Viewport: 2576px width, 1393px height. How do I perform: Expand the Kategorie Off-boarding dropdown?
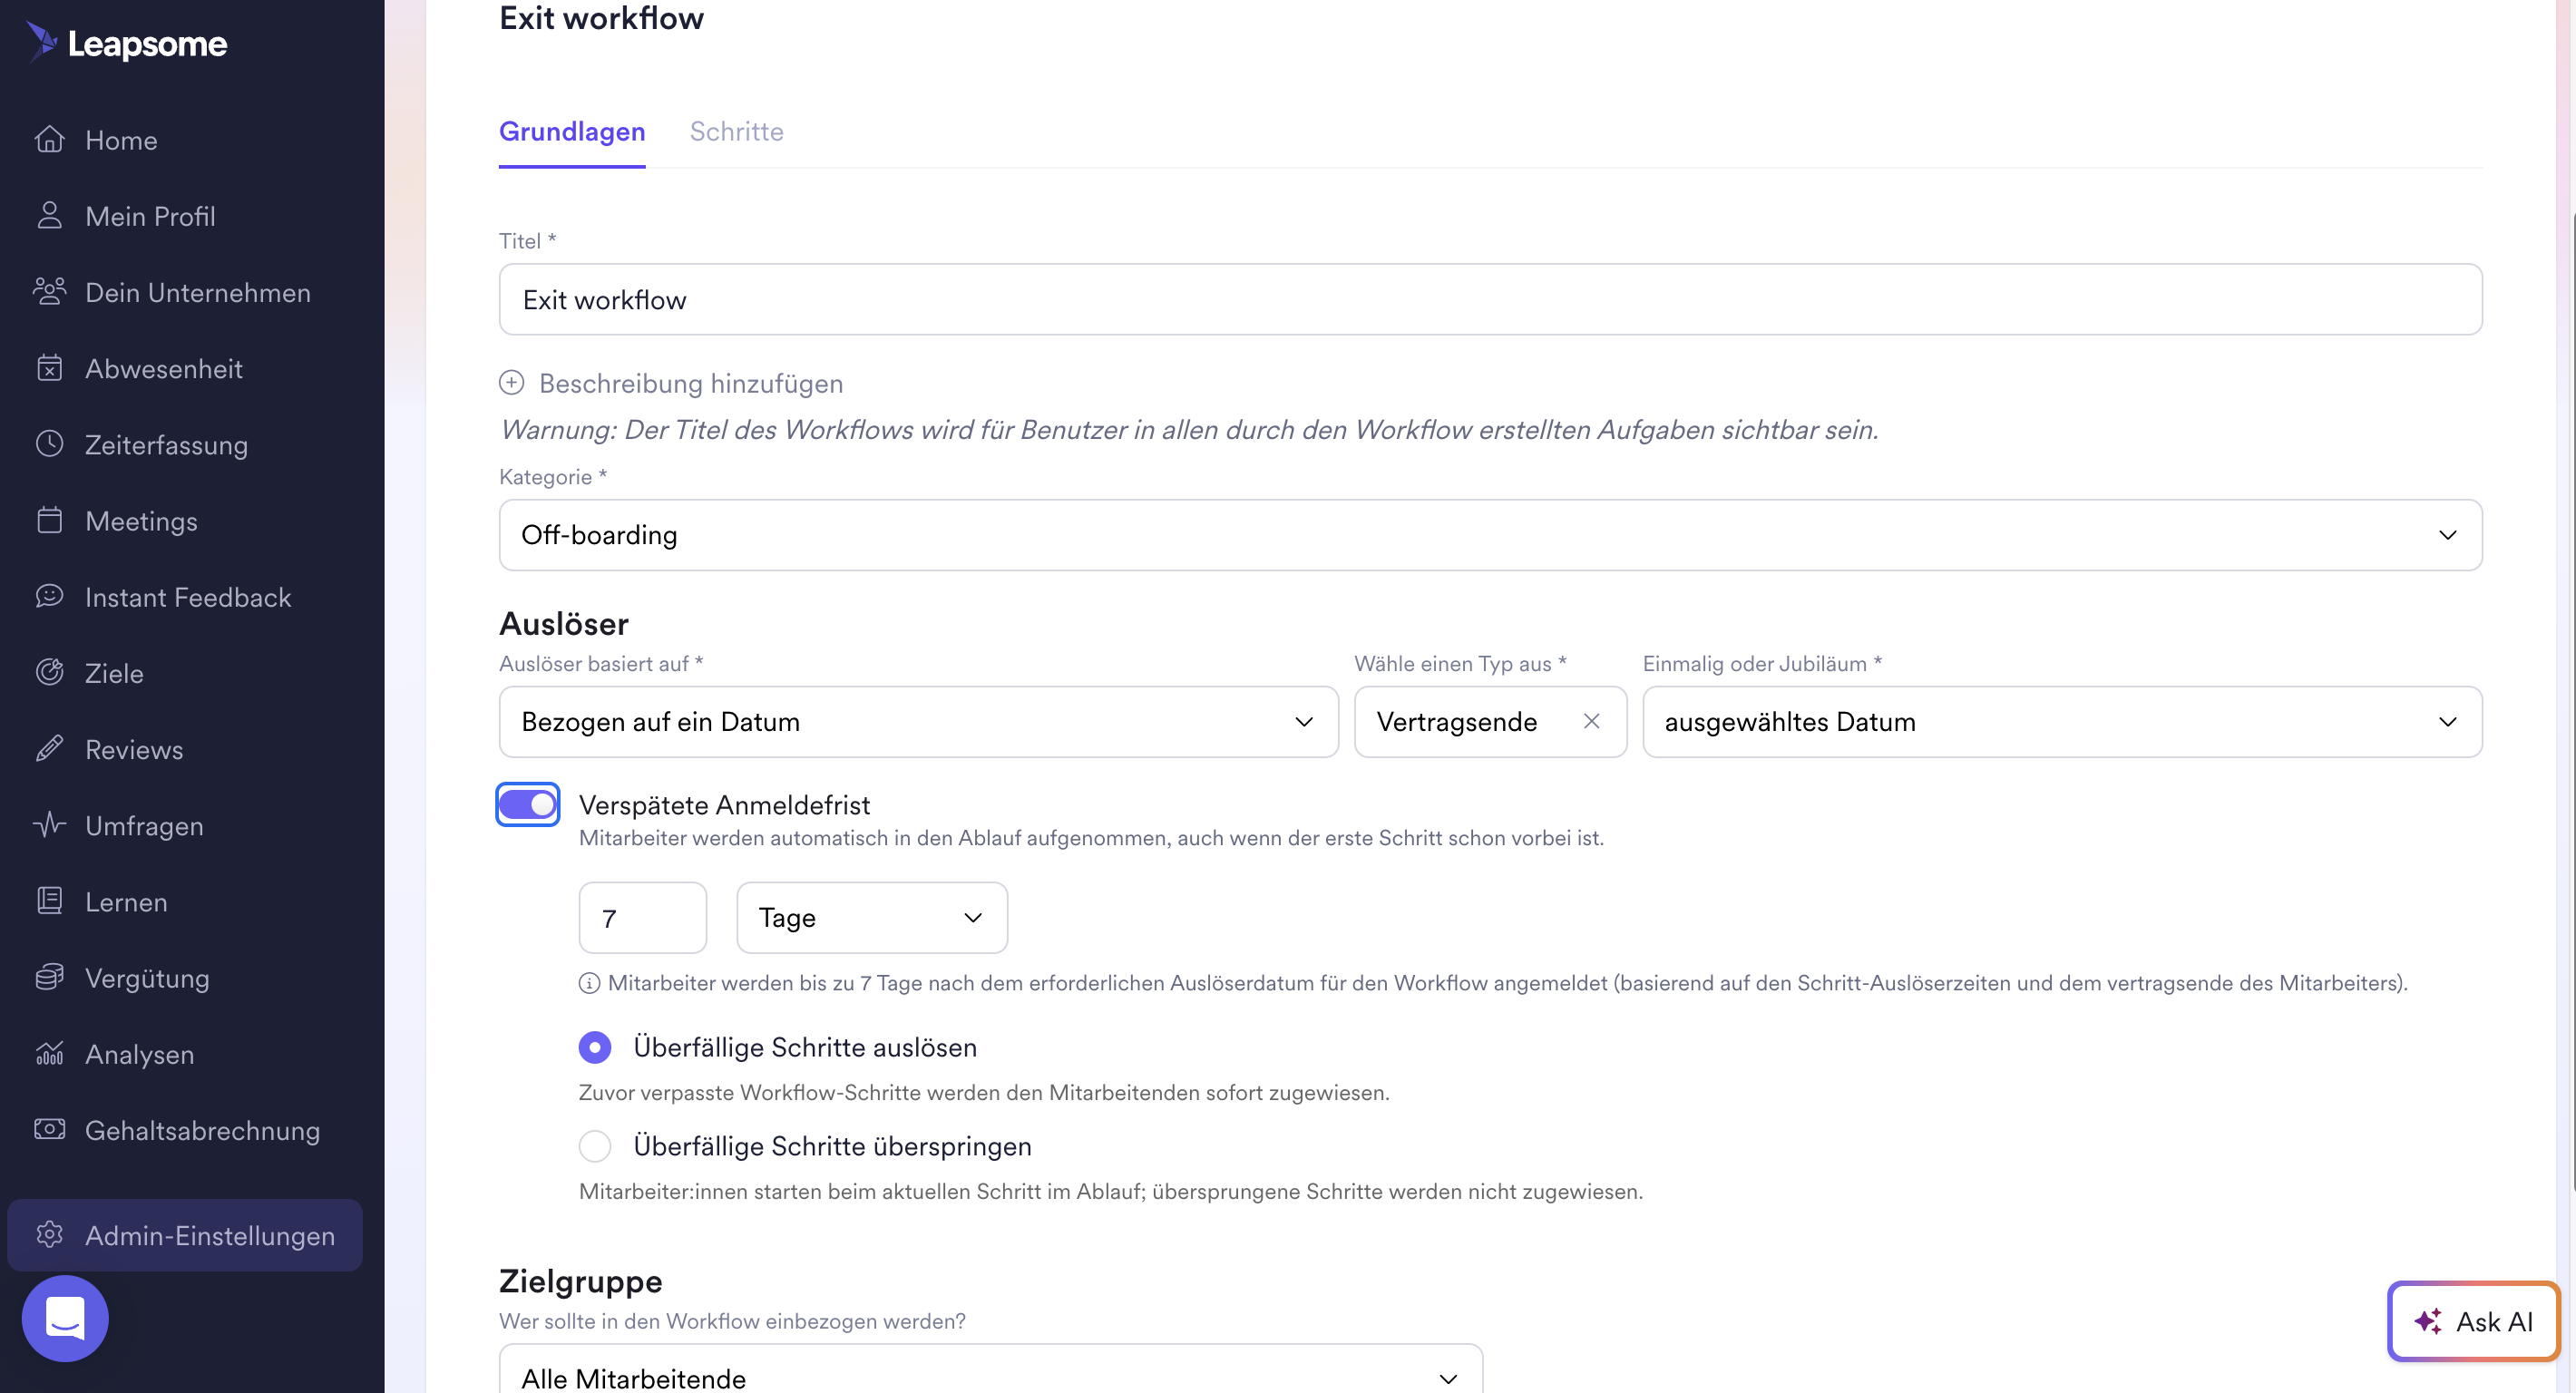click(x=1490, y=535)
